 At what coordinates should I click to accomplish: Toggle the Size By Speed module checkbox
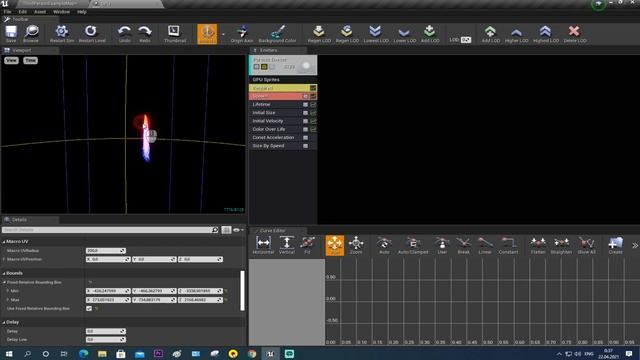tap(305, 146)
